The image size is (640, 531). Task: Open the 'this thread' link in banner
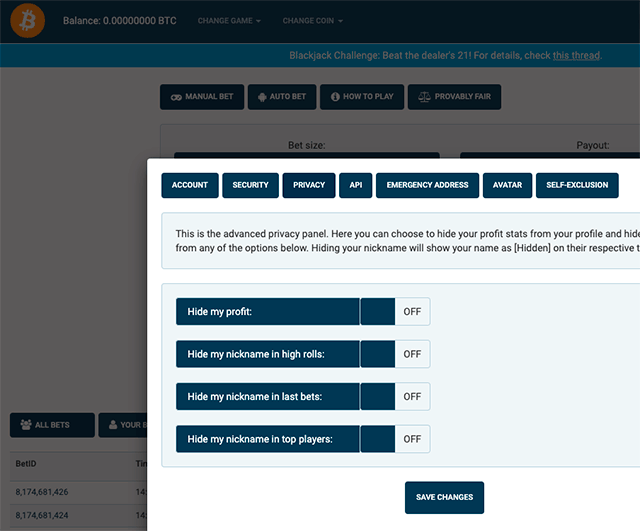click(575, 55)
